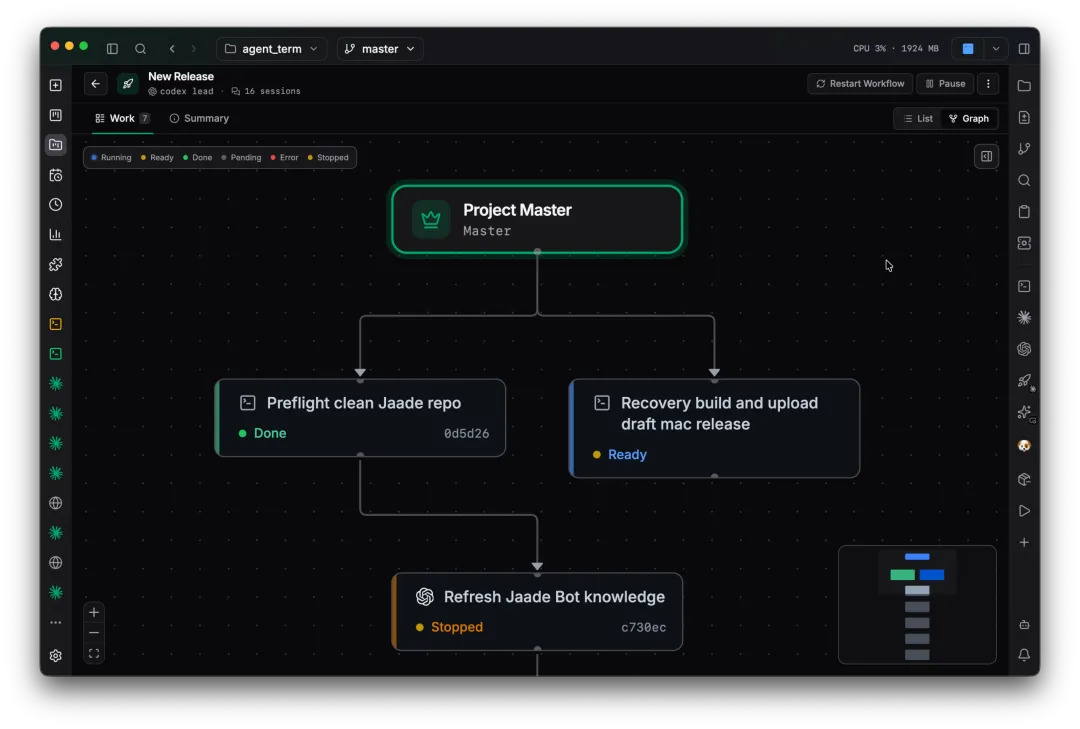Open the kanban board icon in left sidebar

click(x=56, y=115)
